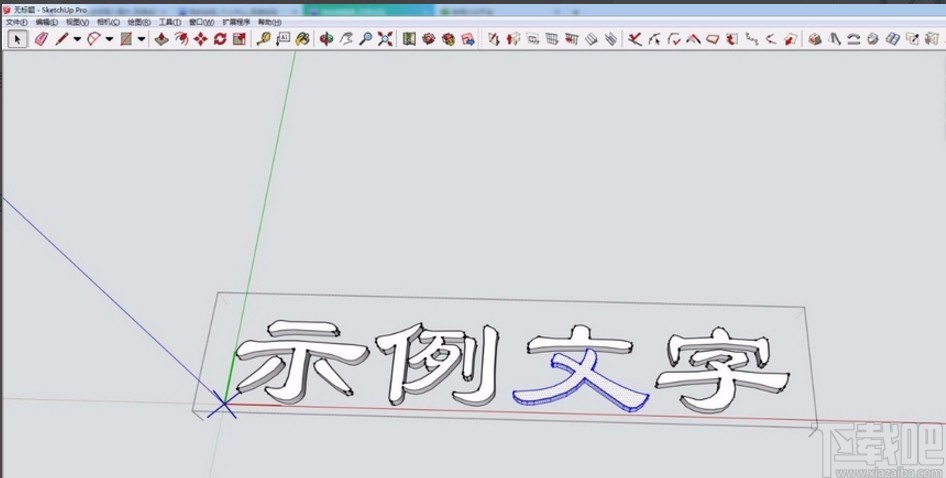The width and height of the screenshot is (946, 478).
Task: Open the 文件(F) menu
Action: 16,22
